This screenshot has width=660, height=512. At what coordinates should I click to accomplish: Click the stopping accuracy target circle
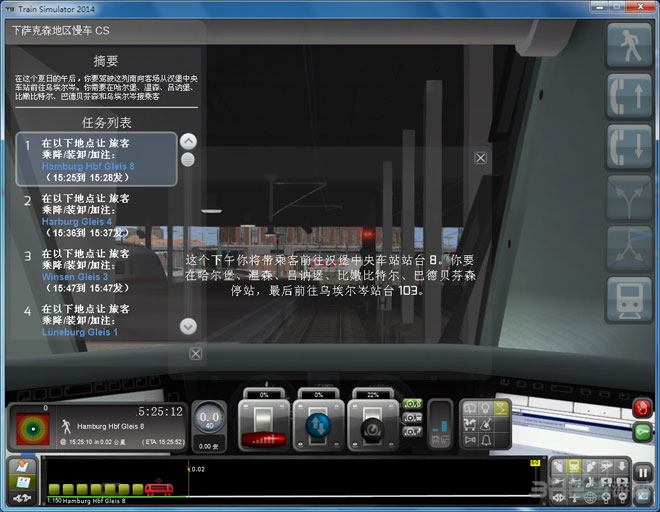pyautogui.click(x=33, y=429)
